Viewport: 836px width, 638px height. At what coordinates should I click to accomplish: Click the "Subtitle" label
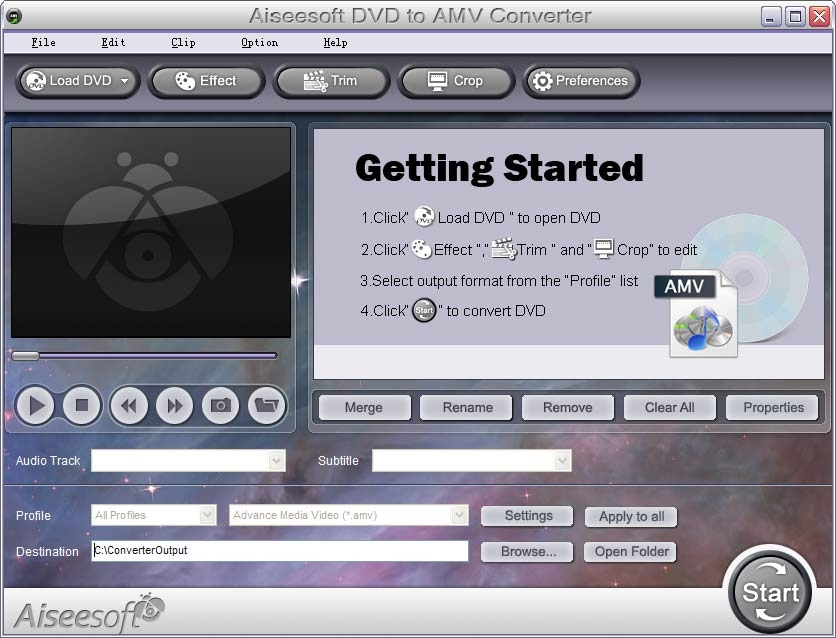click(x=338, y=461)
